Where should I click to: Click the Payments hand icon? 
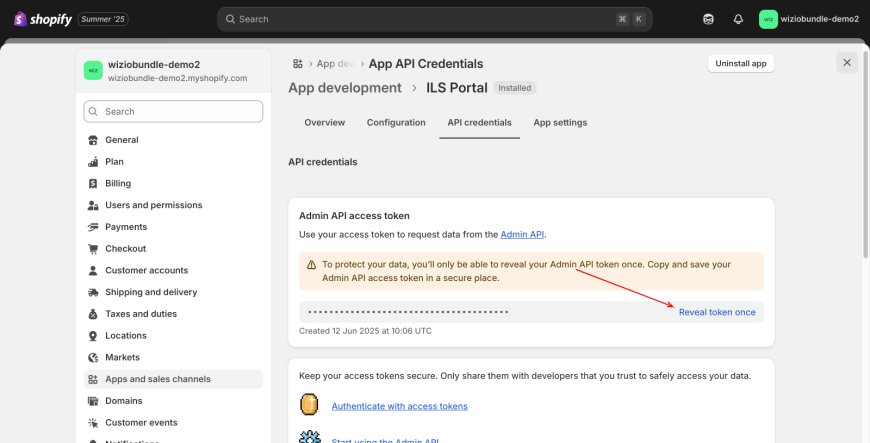[93, 226]
